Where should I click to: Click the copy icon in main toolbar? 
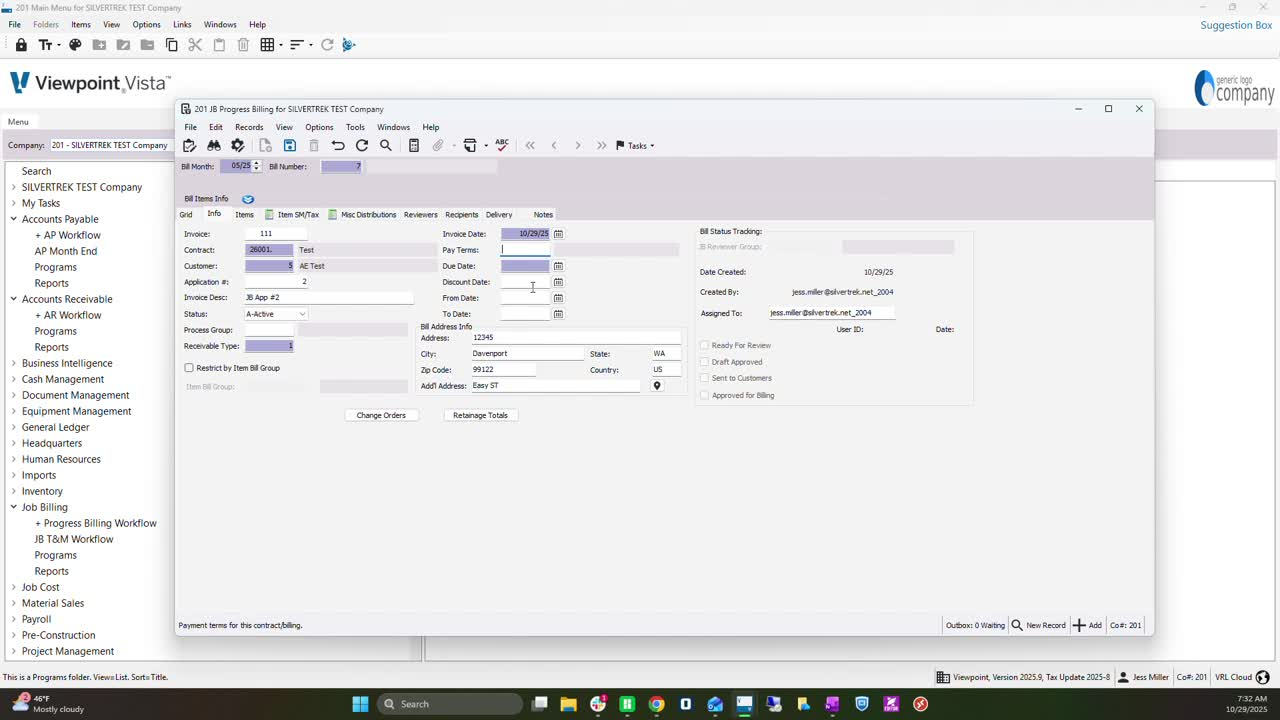pos(171,45)
